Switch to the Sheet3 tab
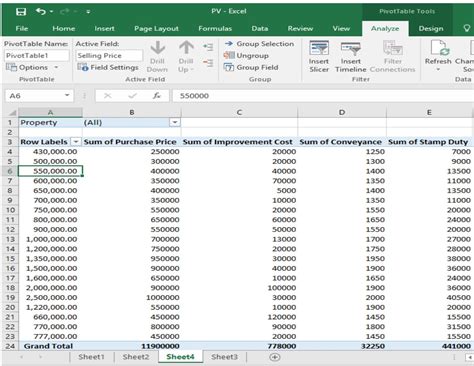 click(224, 357)
